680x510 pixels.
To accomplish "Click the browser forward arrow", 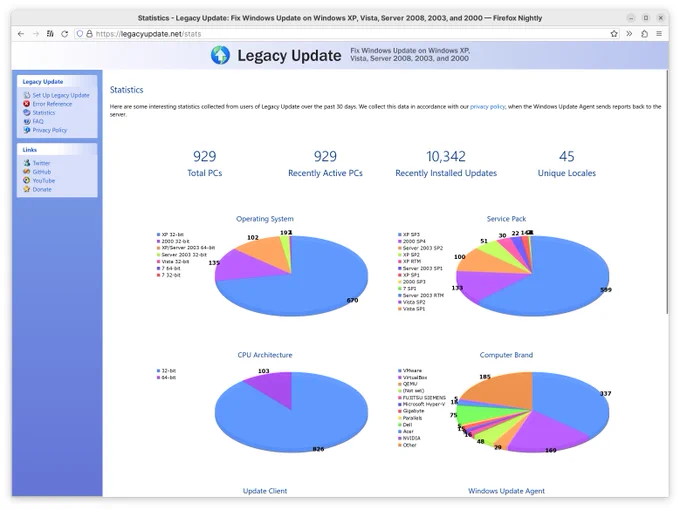I will [36, 34].
